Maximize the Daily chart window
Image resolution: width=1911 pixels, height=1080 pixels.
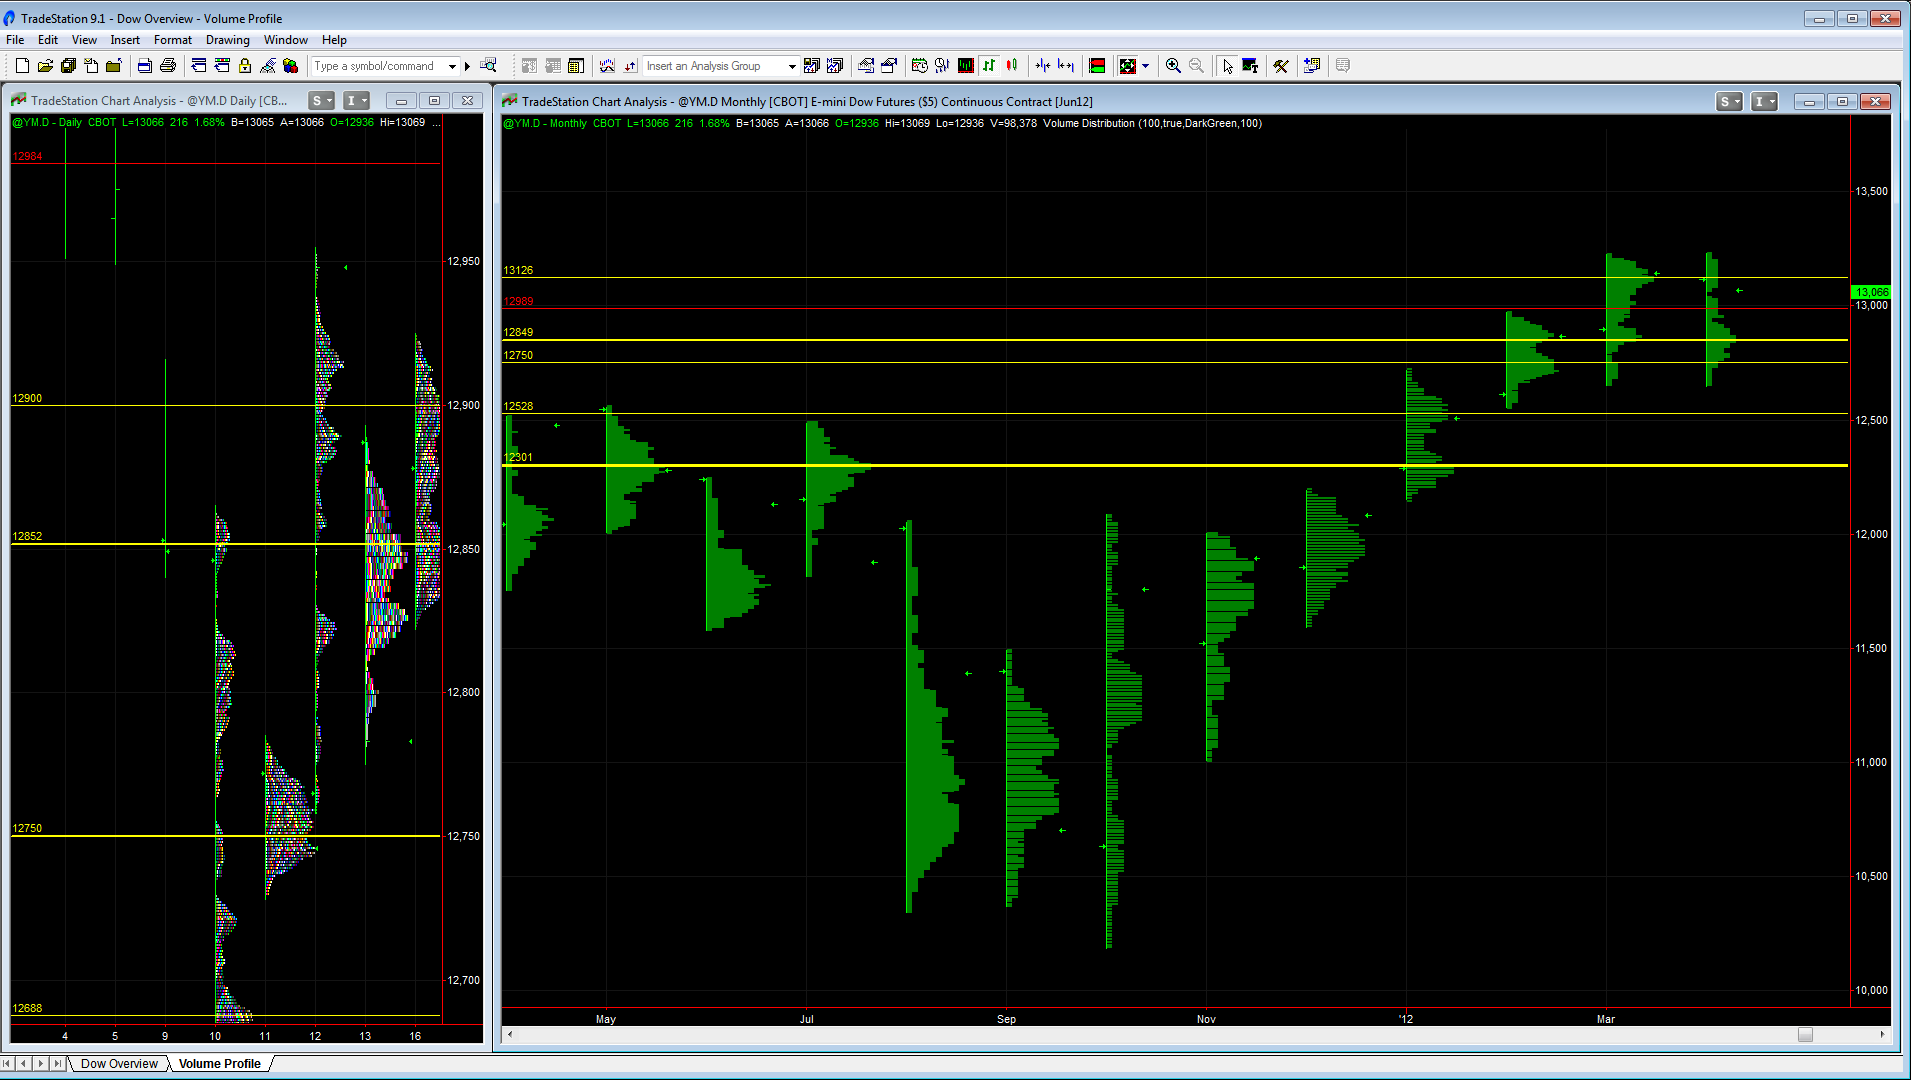click(434, 100)
